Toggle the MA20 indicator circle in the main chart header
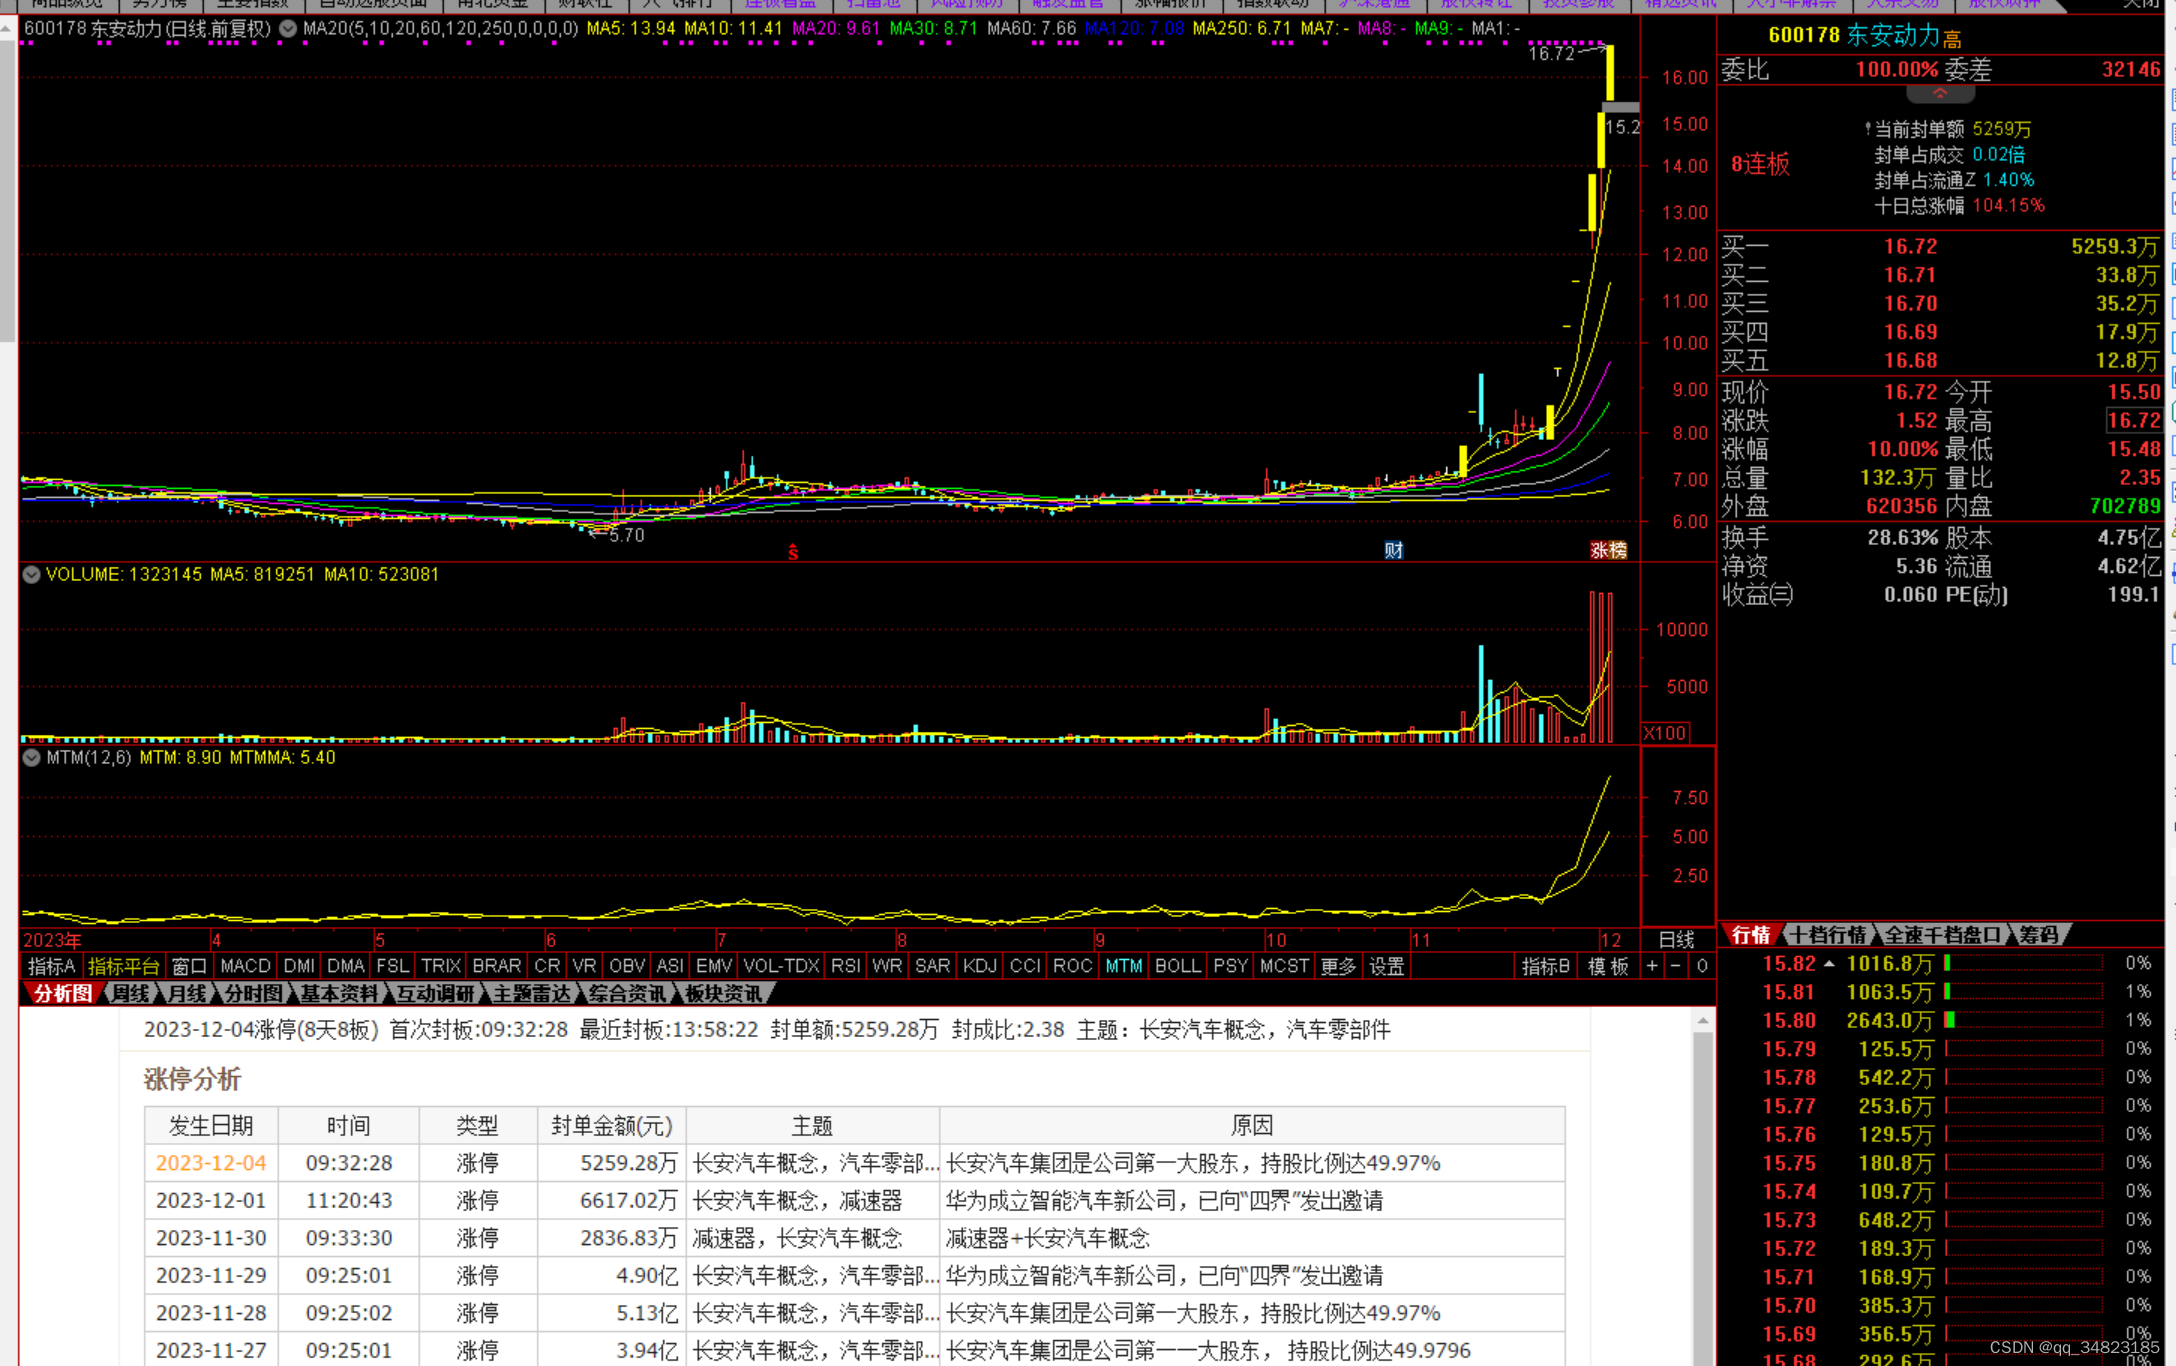 pyautogui.click(x=288, y=28)
